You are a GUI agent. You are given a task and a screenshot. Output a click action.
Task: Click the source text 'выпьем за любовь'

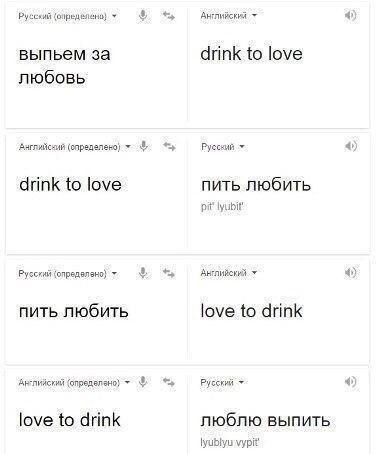click(x=64, y=66)
